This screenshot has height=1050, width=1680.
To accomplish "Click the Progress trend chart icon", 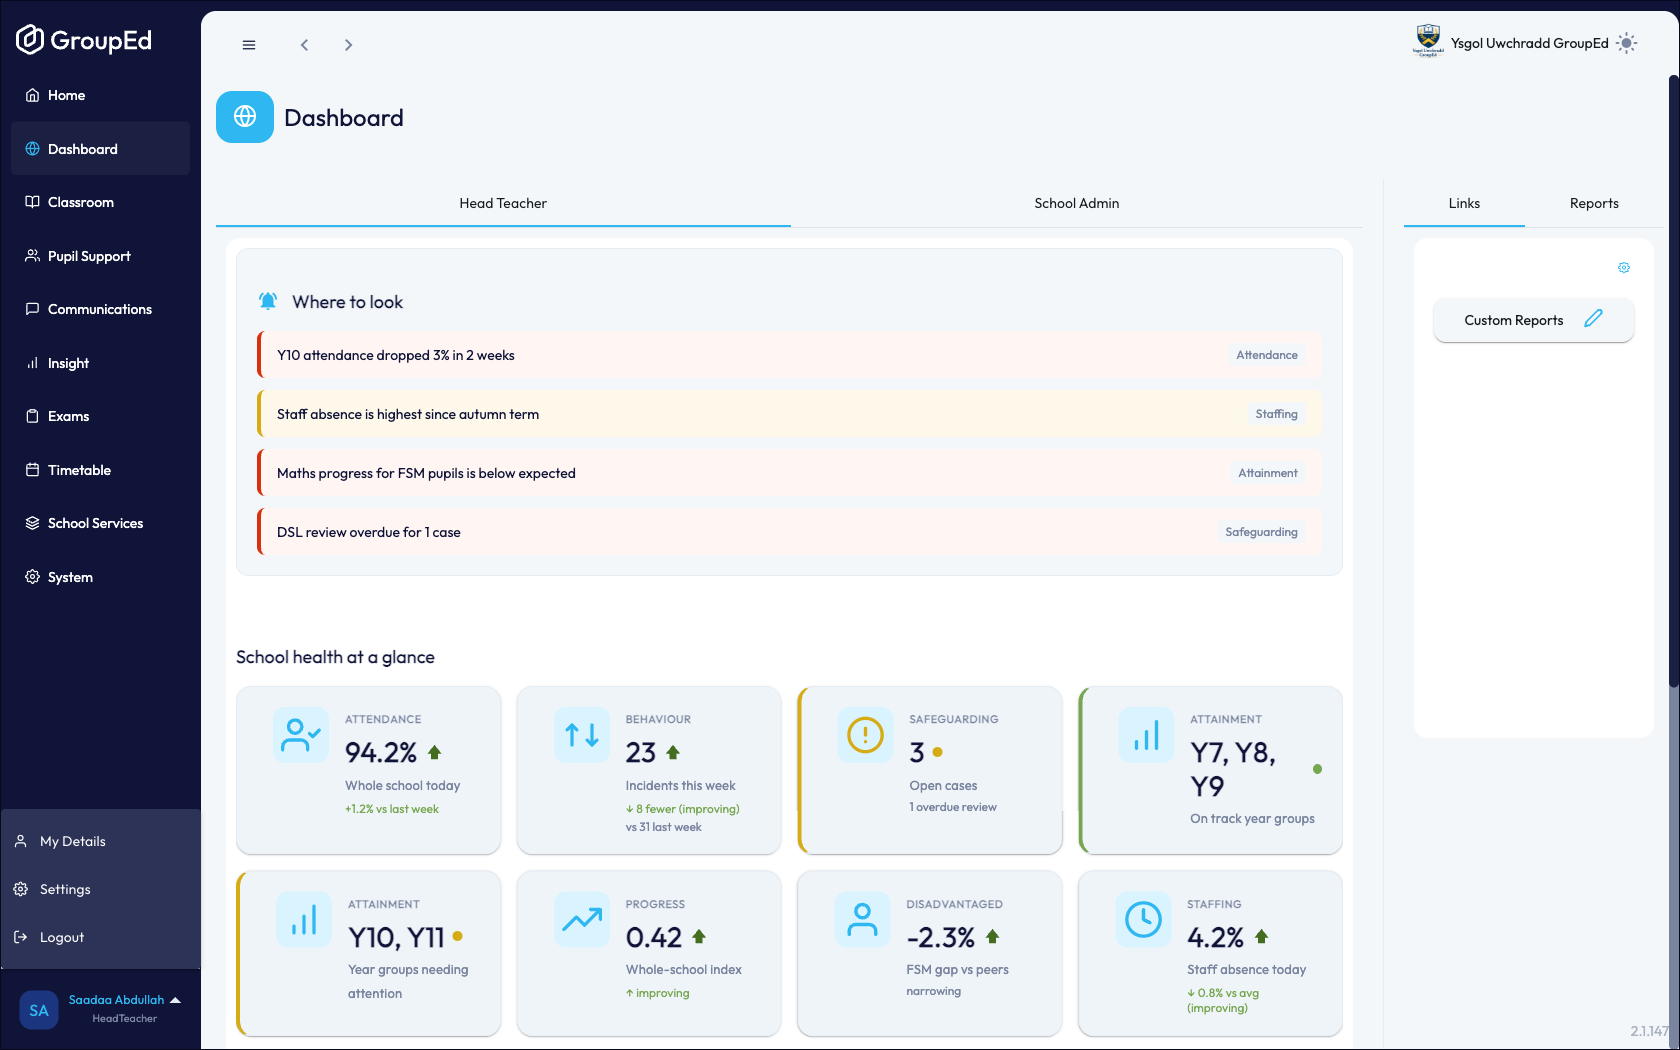I will coord(582,919).
